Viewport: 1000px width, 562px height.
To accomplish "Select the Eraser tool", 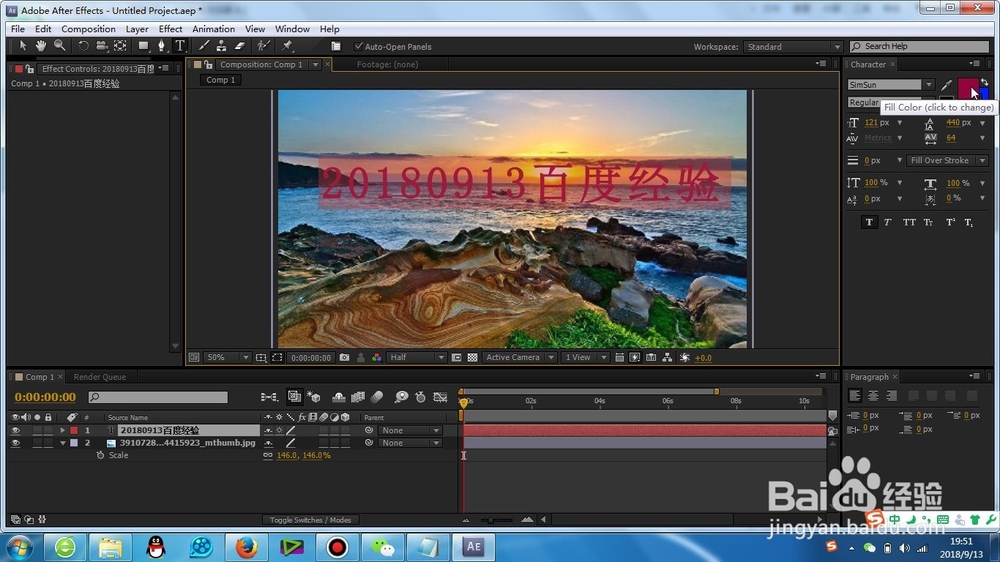I will (x=240, y=46).
